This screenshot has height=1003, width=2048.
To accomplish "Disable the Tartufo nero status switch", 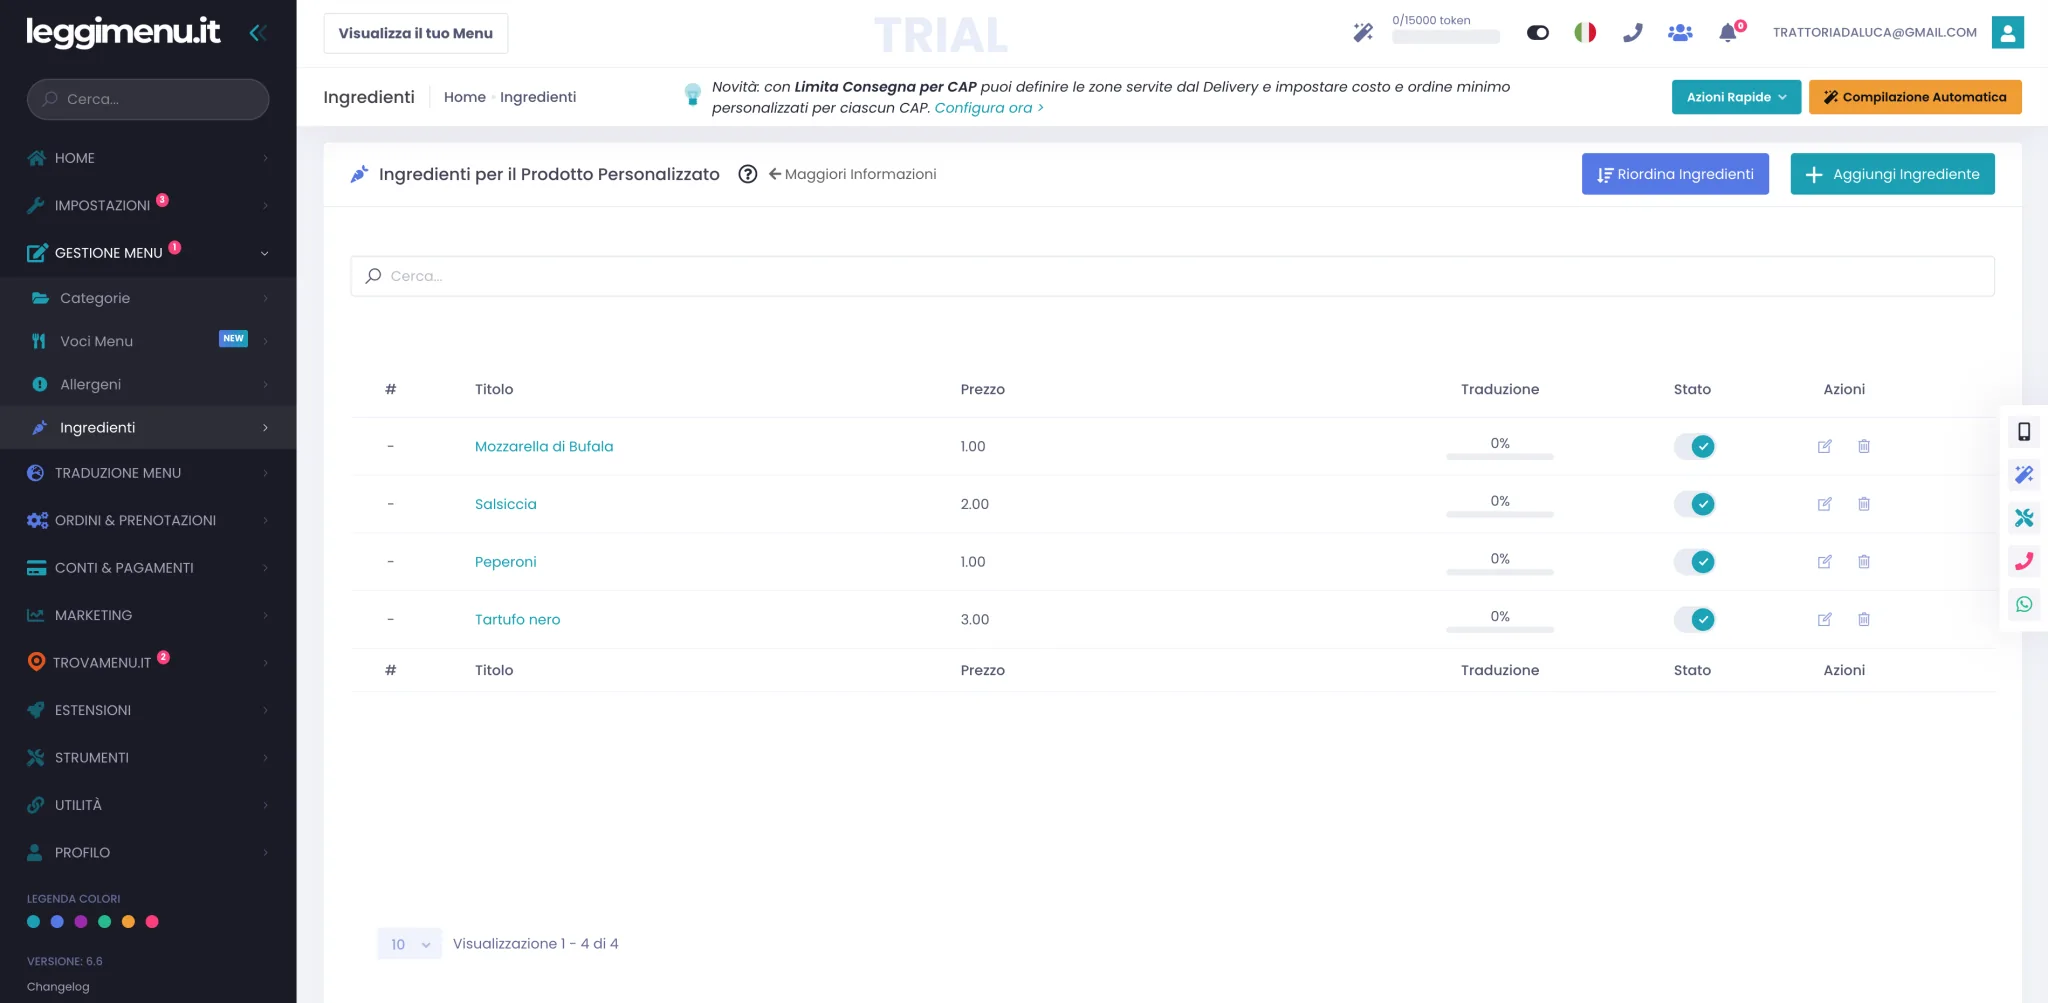I will click(x=1695, y=620).
